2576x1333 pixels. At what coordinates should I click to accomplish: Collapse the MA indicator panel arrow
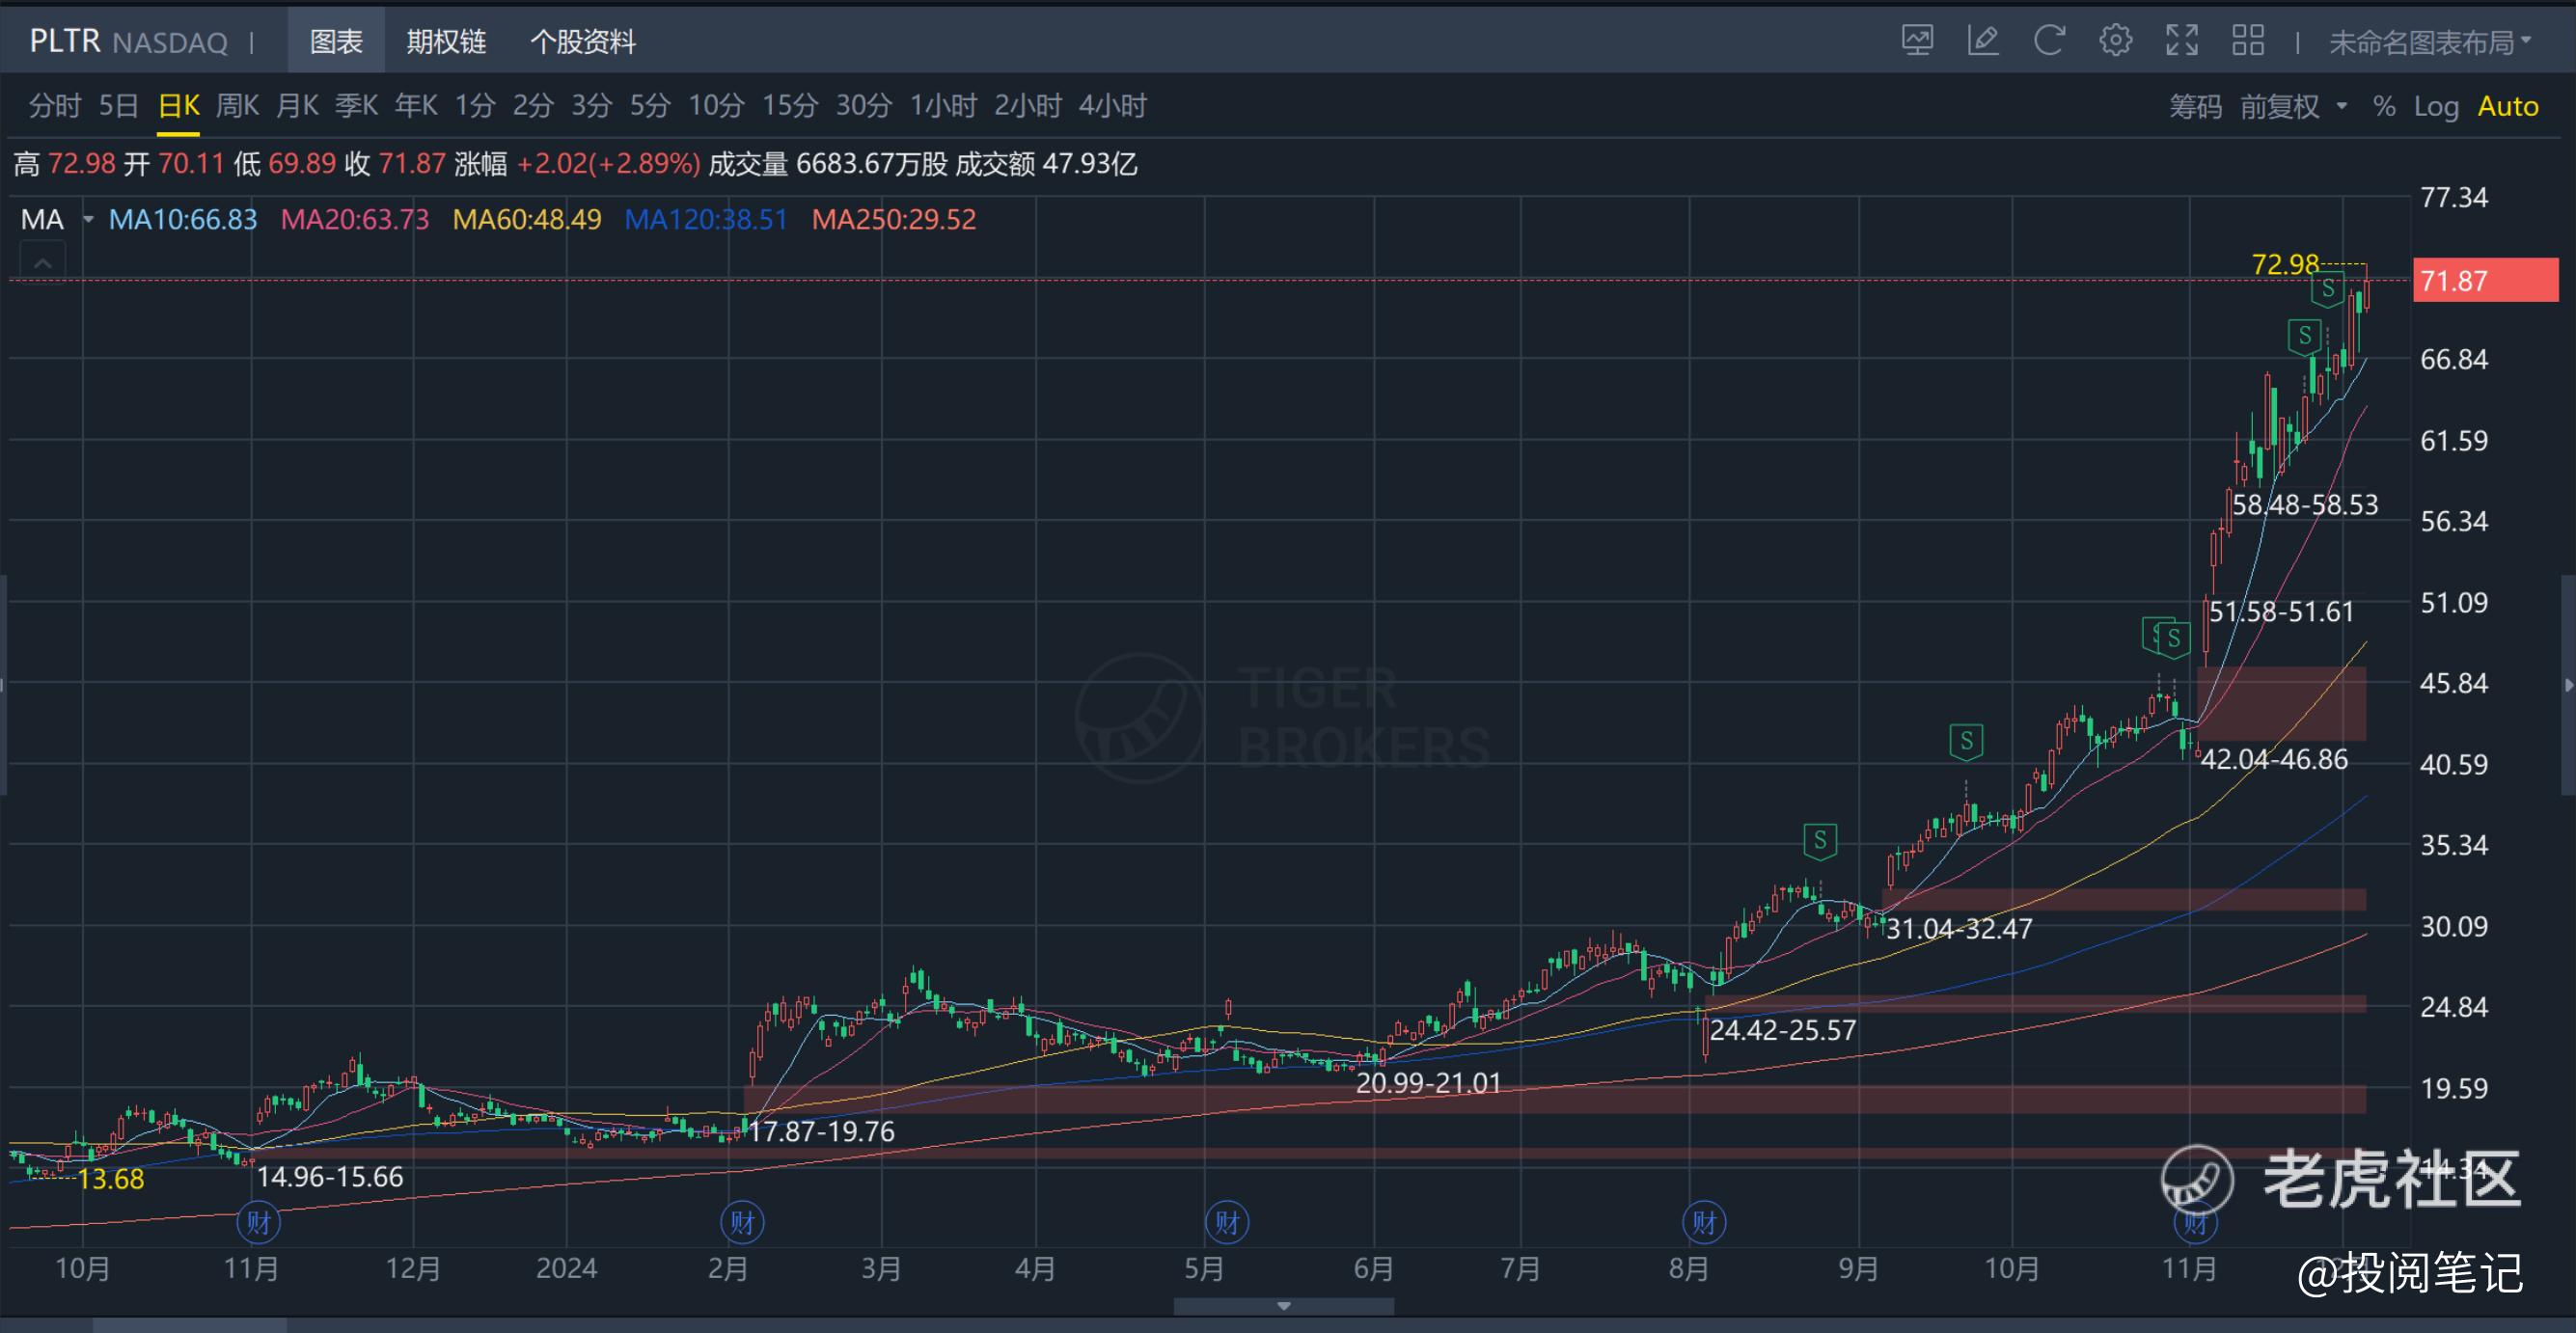[x=43, y=264]
